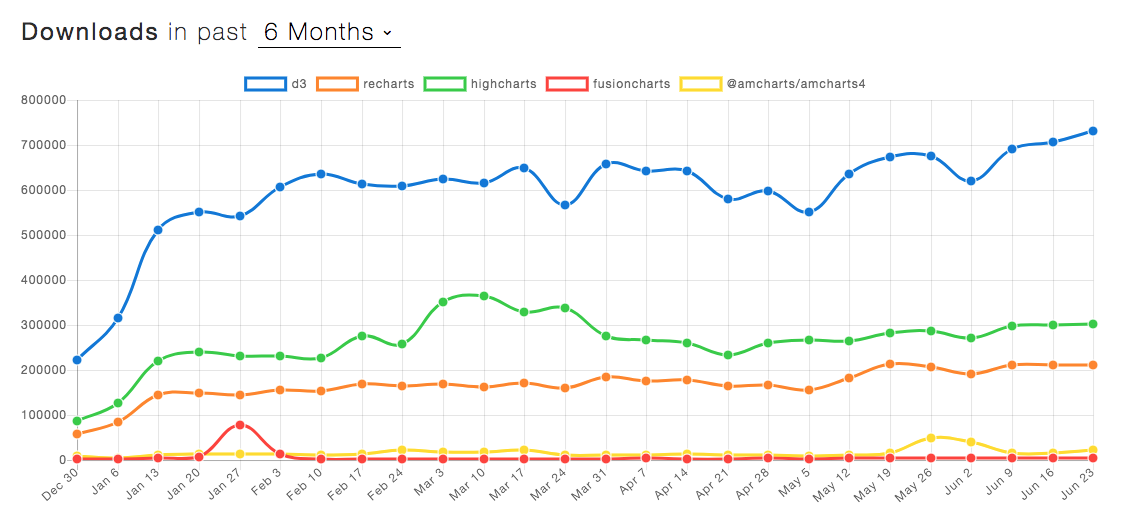Click the amcharts4 peak point at May 26
1136x525 pixels.
click(x=931, y=438)
